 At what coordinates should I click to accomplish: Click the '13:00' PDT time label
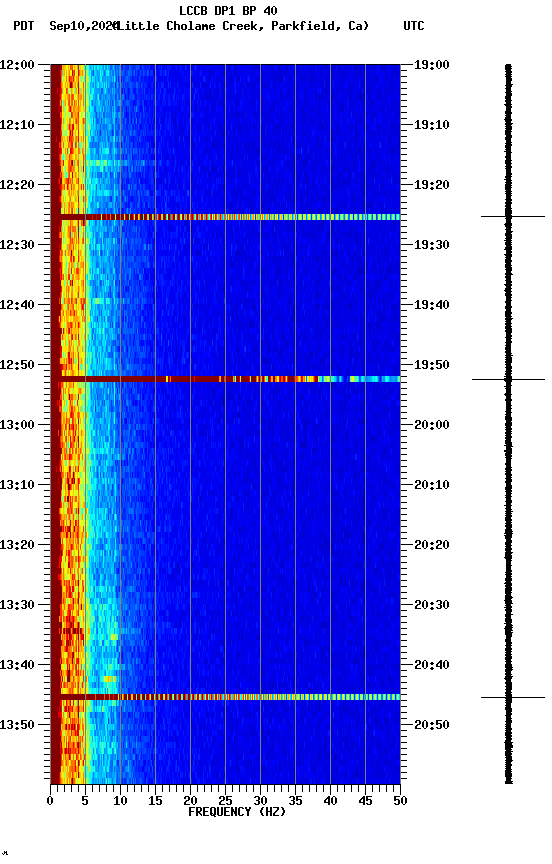point(17,425)
